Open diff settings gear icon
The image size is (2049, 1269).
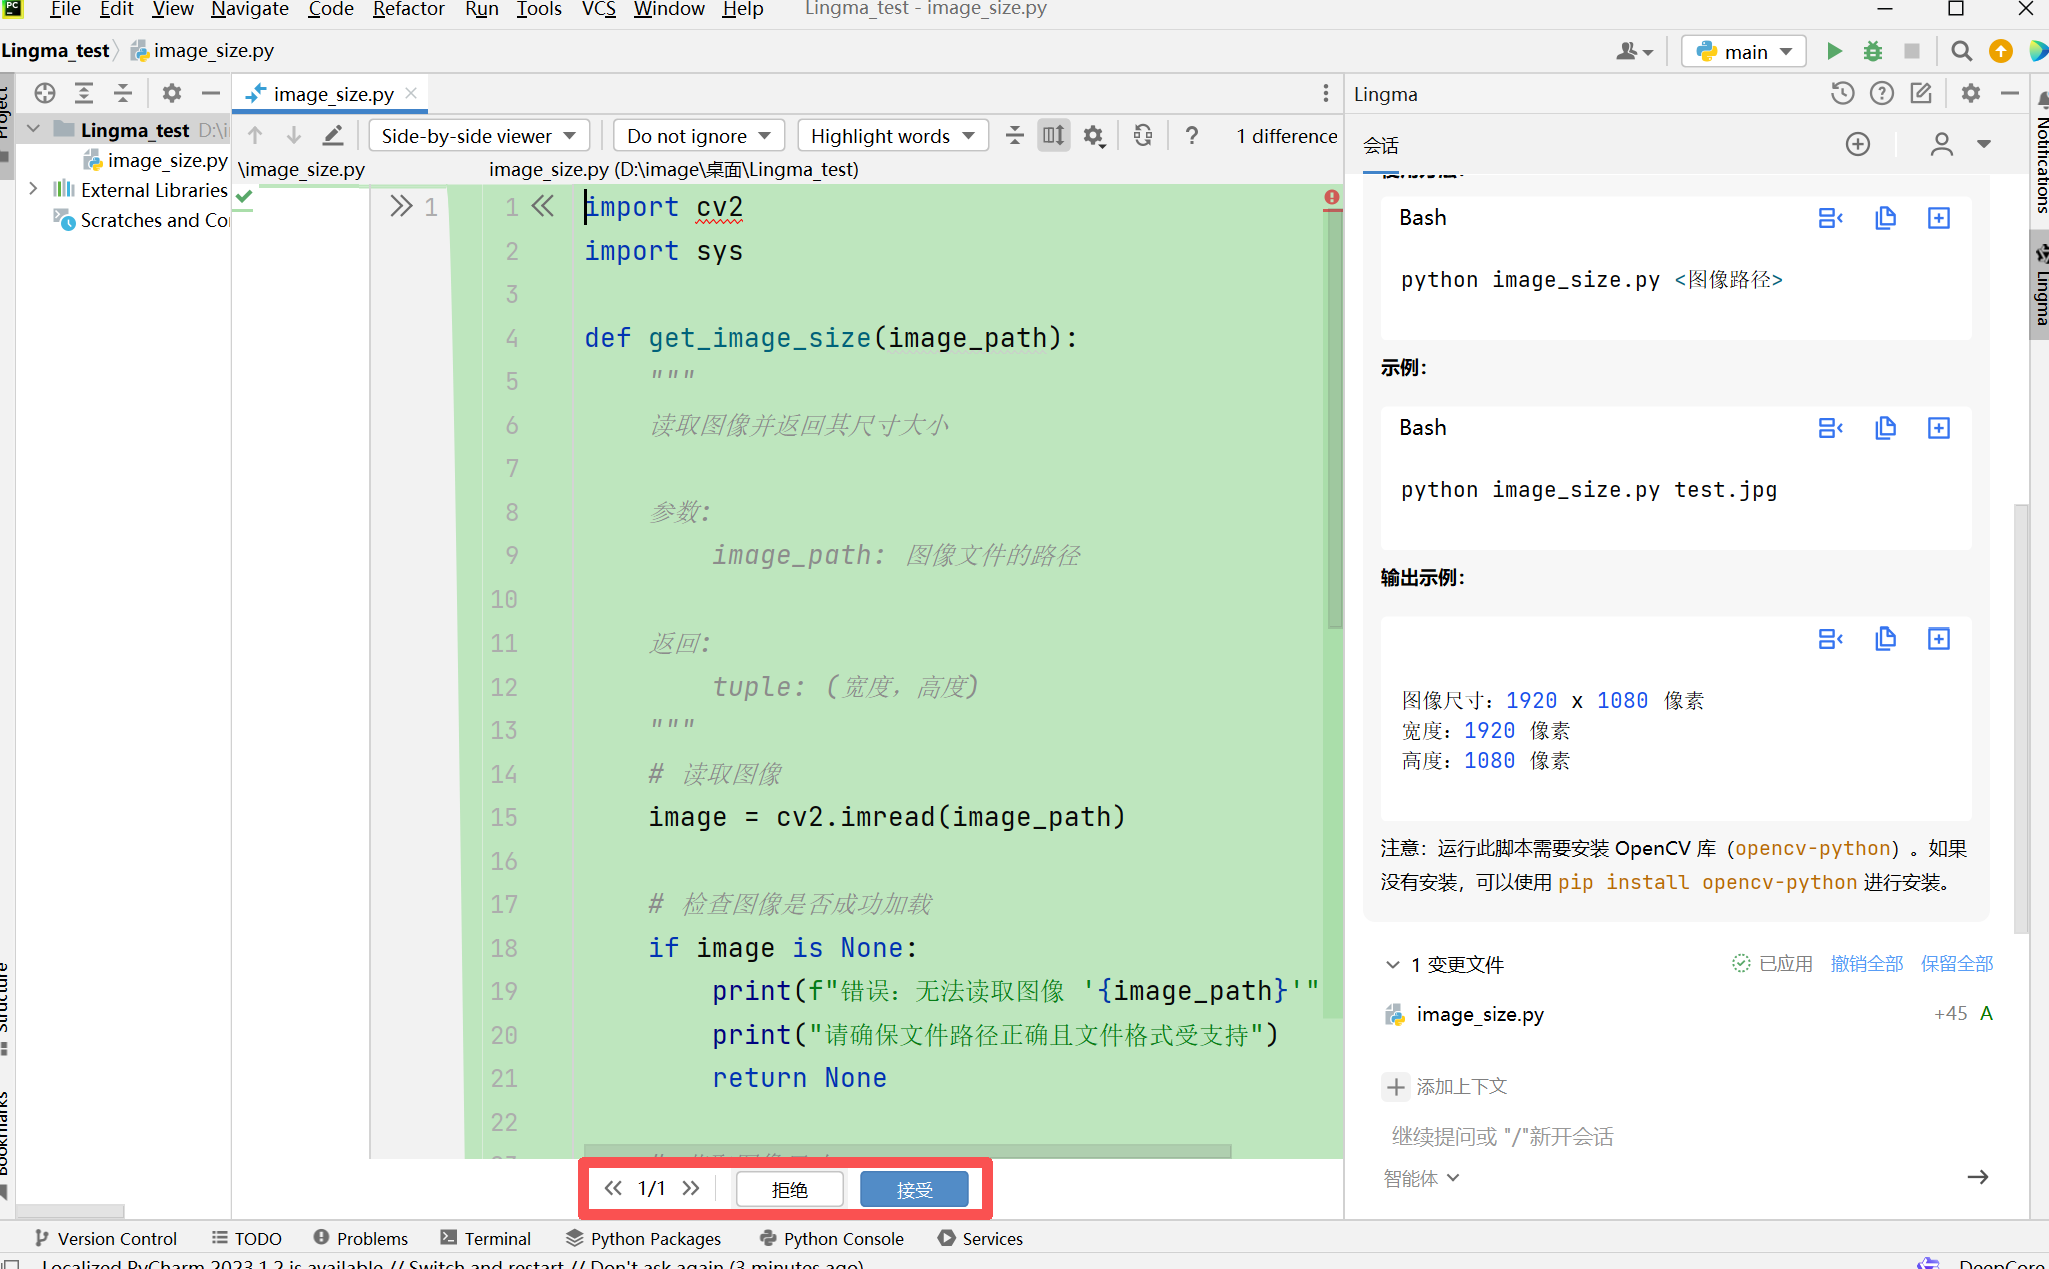pos(1094,136)
